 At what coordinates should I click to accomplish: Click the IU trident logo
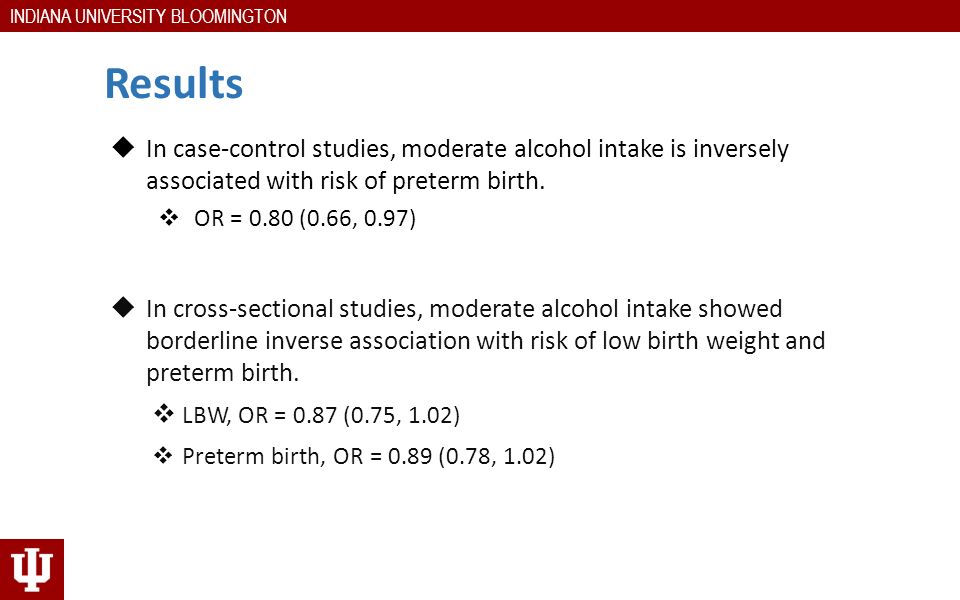[32, 569]
